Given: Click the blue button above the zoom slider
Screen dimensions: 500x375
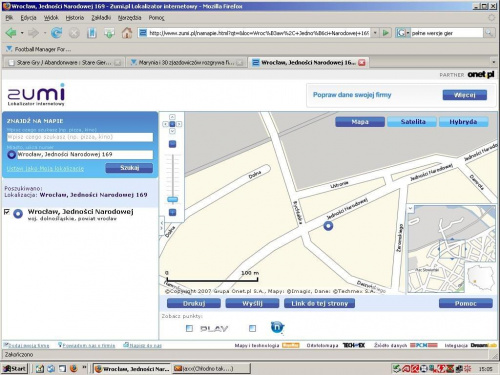Looking at the screenshot, I should point(172,144).
